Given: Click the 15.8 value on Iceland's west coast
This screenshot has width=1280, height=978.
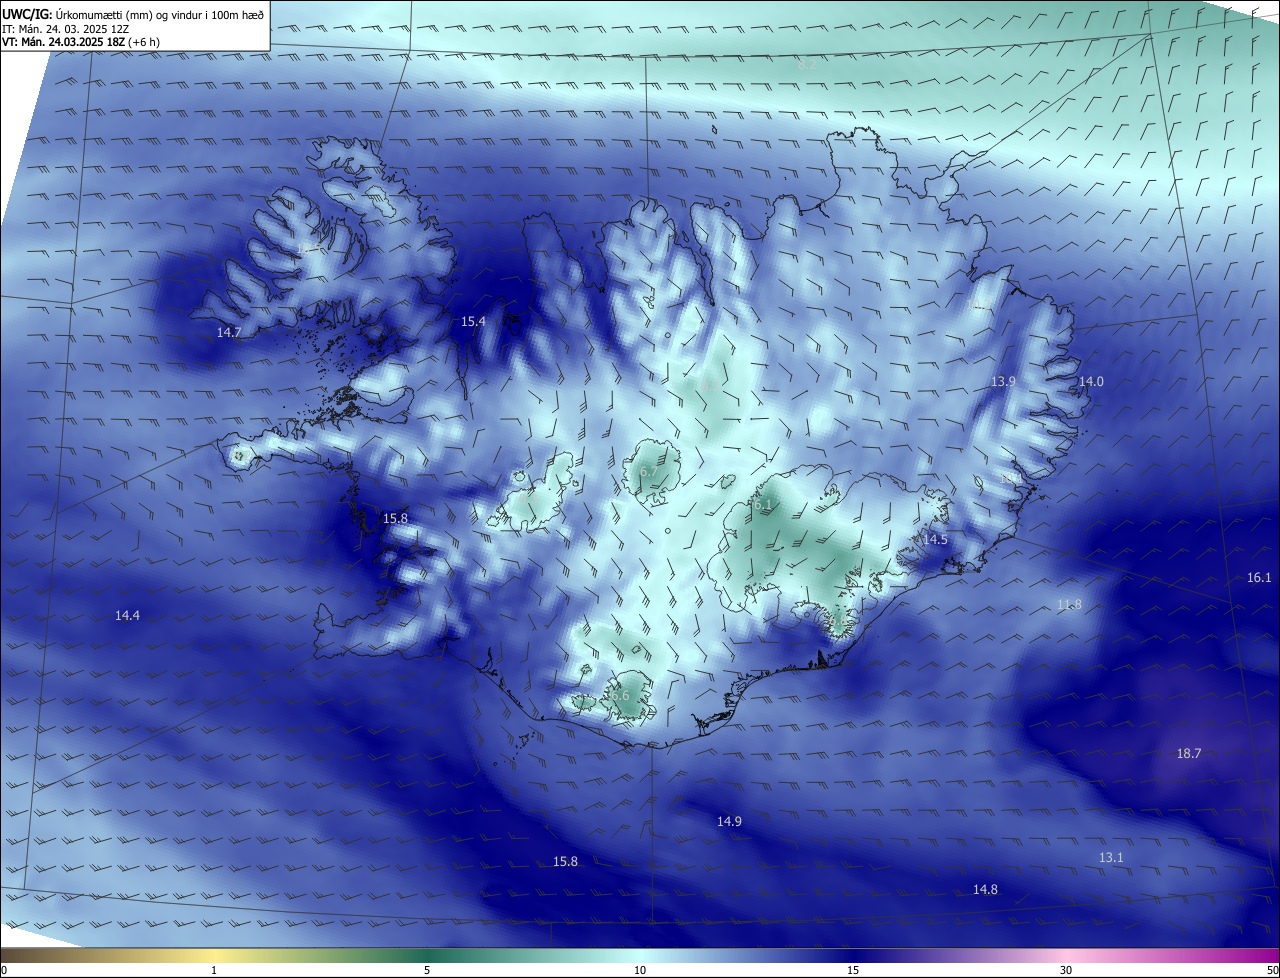Looking at the screenshot, I should click(x=396, y=519).
